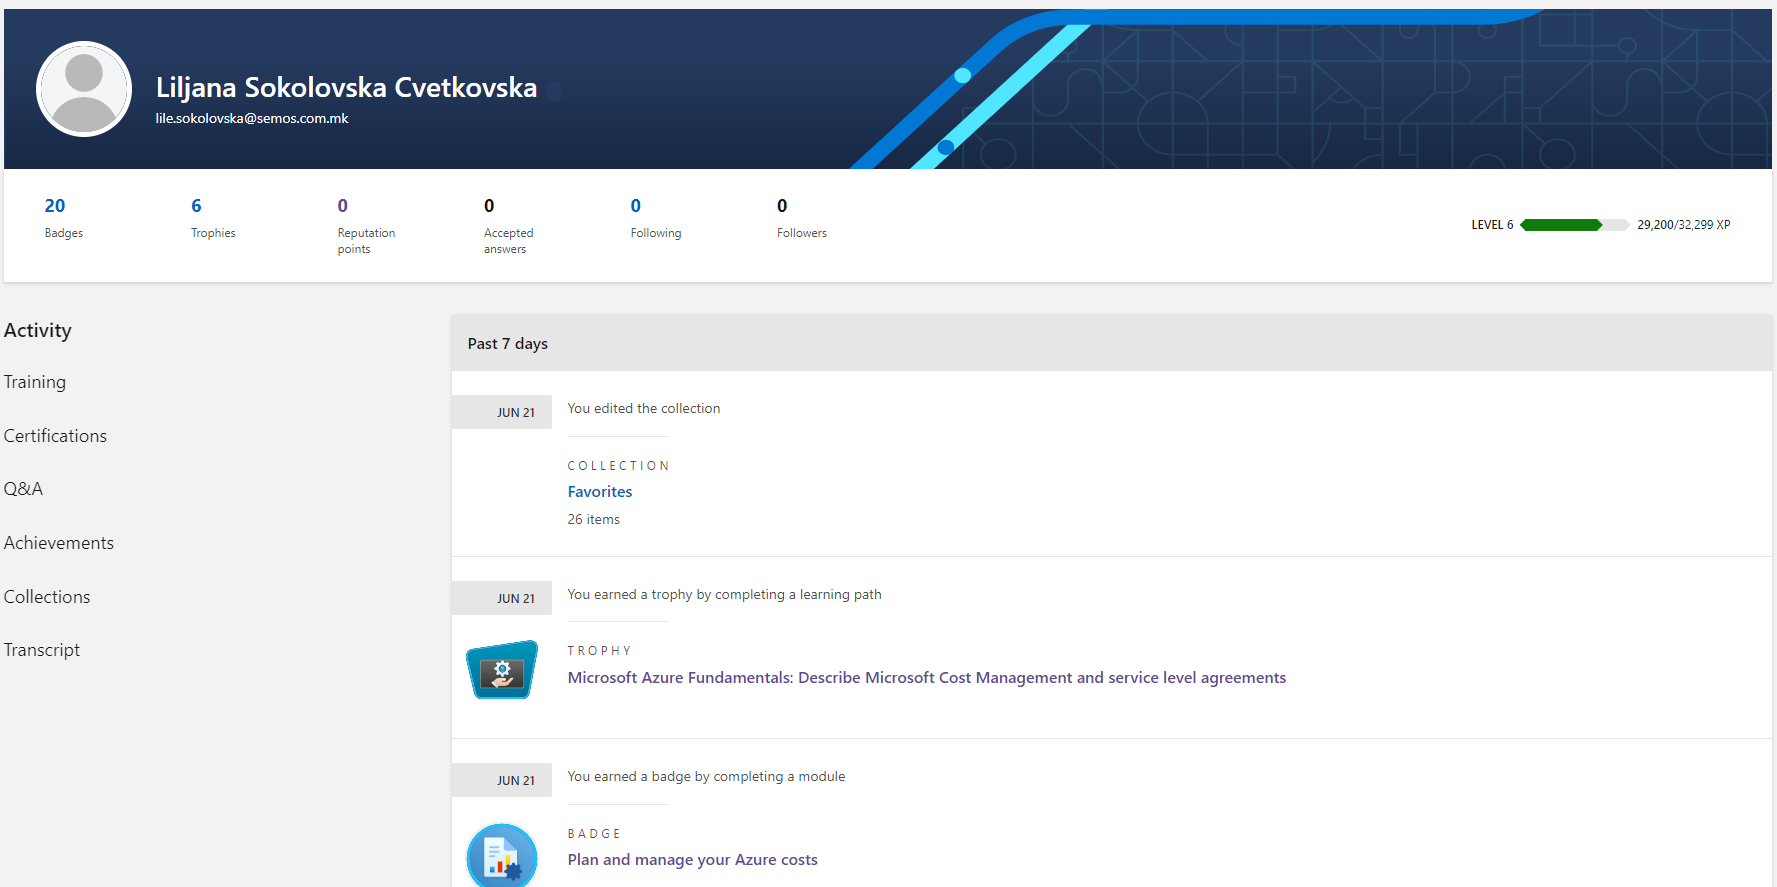1777x887 pixels.
Task: Click 'You earned a trophy' activity text
Action: (x=725, y=595)
